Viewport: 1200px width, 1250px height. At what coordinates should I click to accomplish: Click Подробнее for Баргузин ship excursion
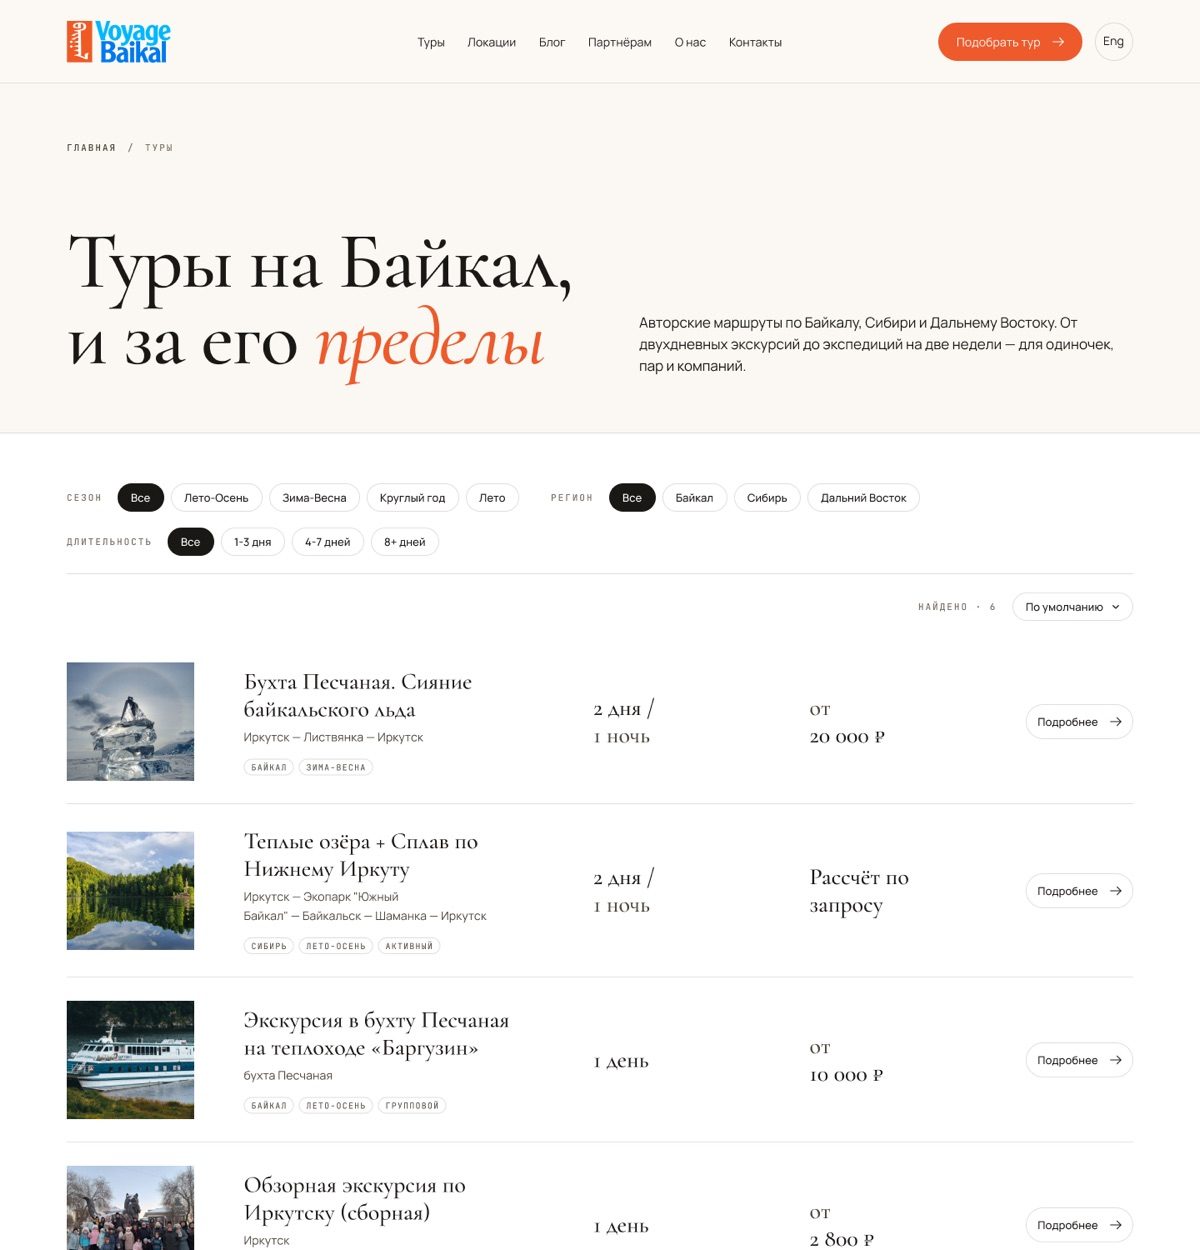pyautogui.click(x=1079, y=1060)
